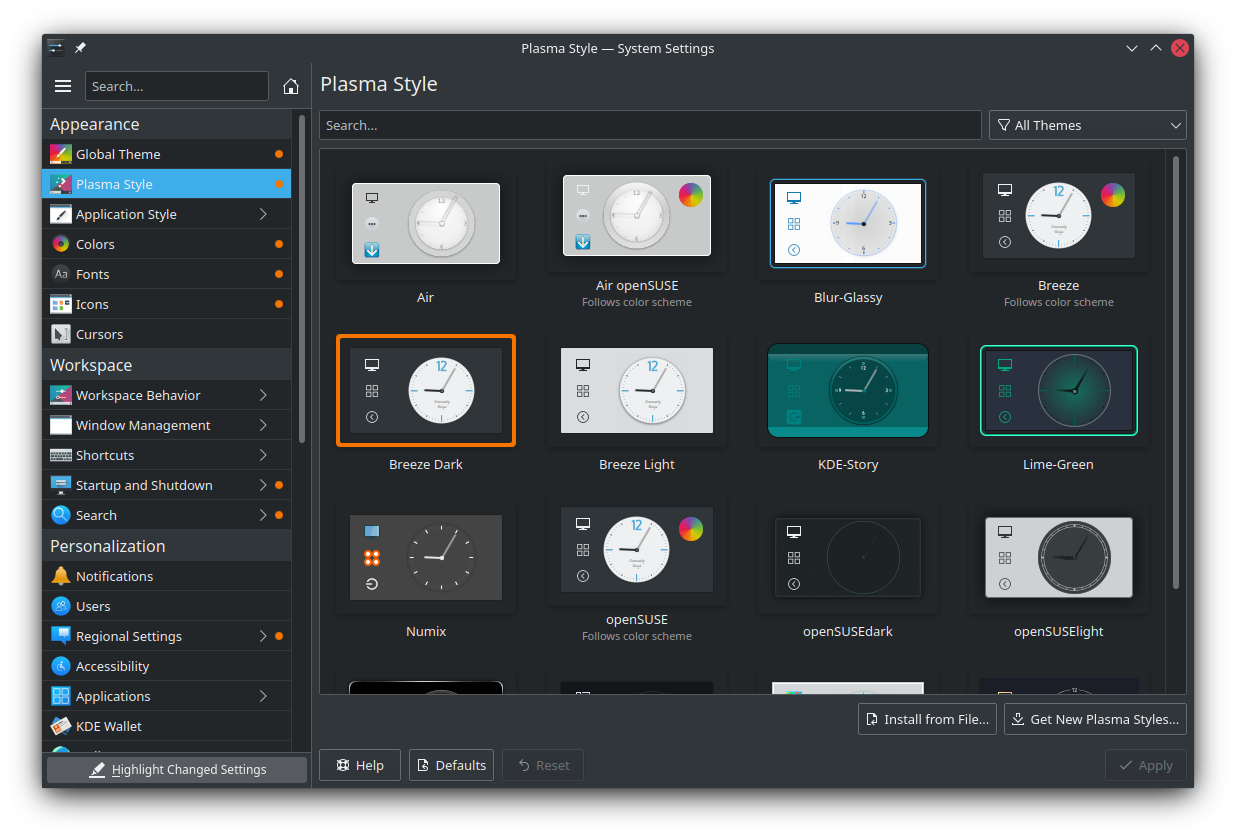
Task: Open the hamburger menu above the sidebar
Action: tap(62, 86)
